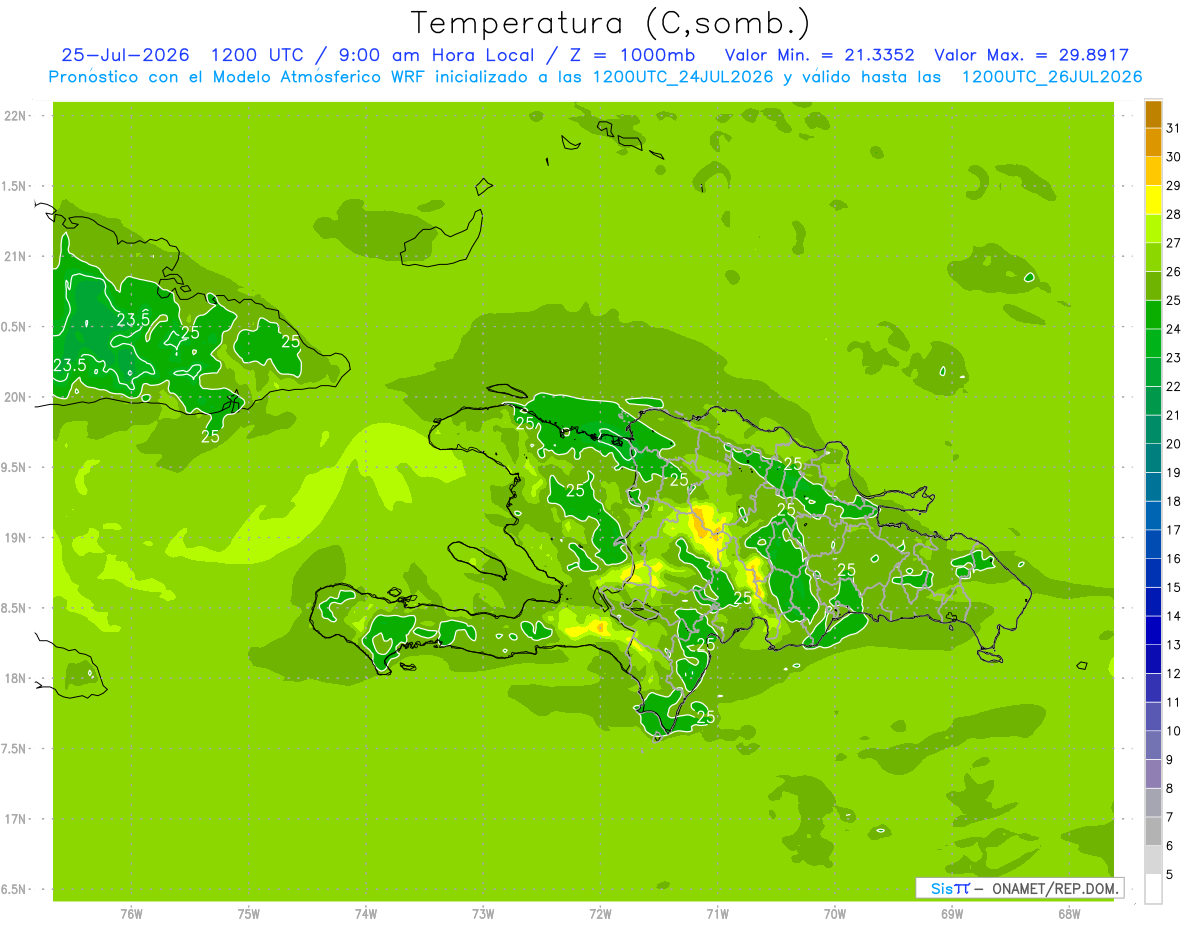Click the '17N' latitude axis label
The height and width of the screenshot is (927, 1200).
[x=15, y=819]
